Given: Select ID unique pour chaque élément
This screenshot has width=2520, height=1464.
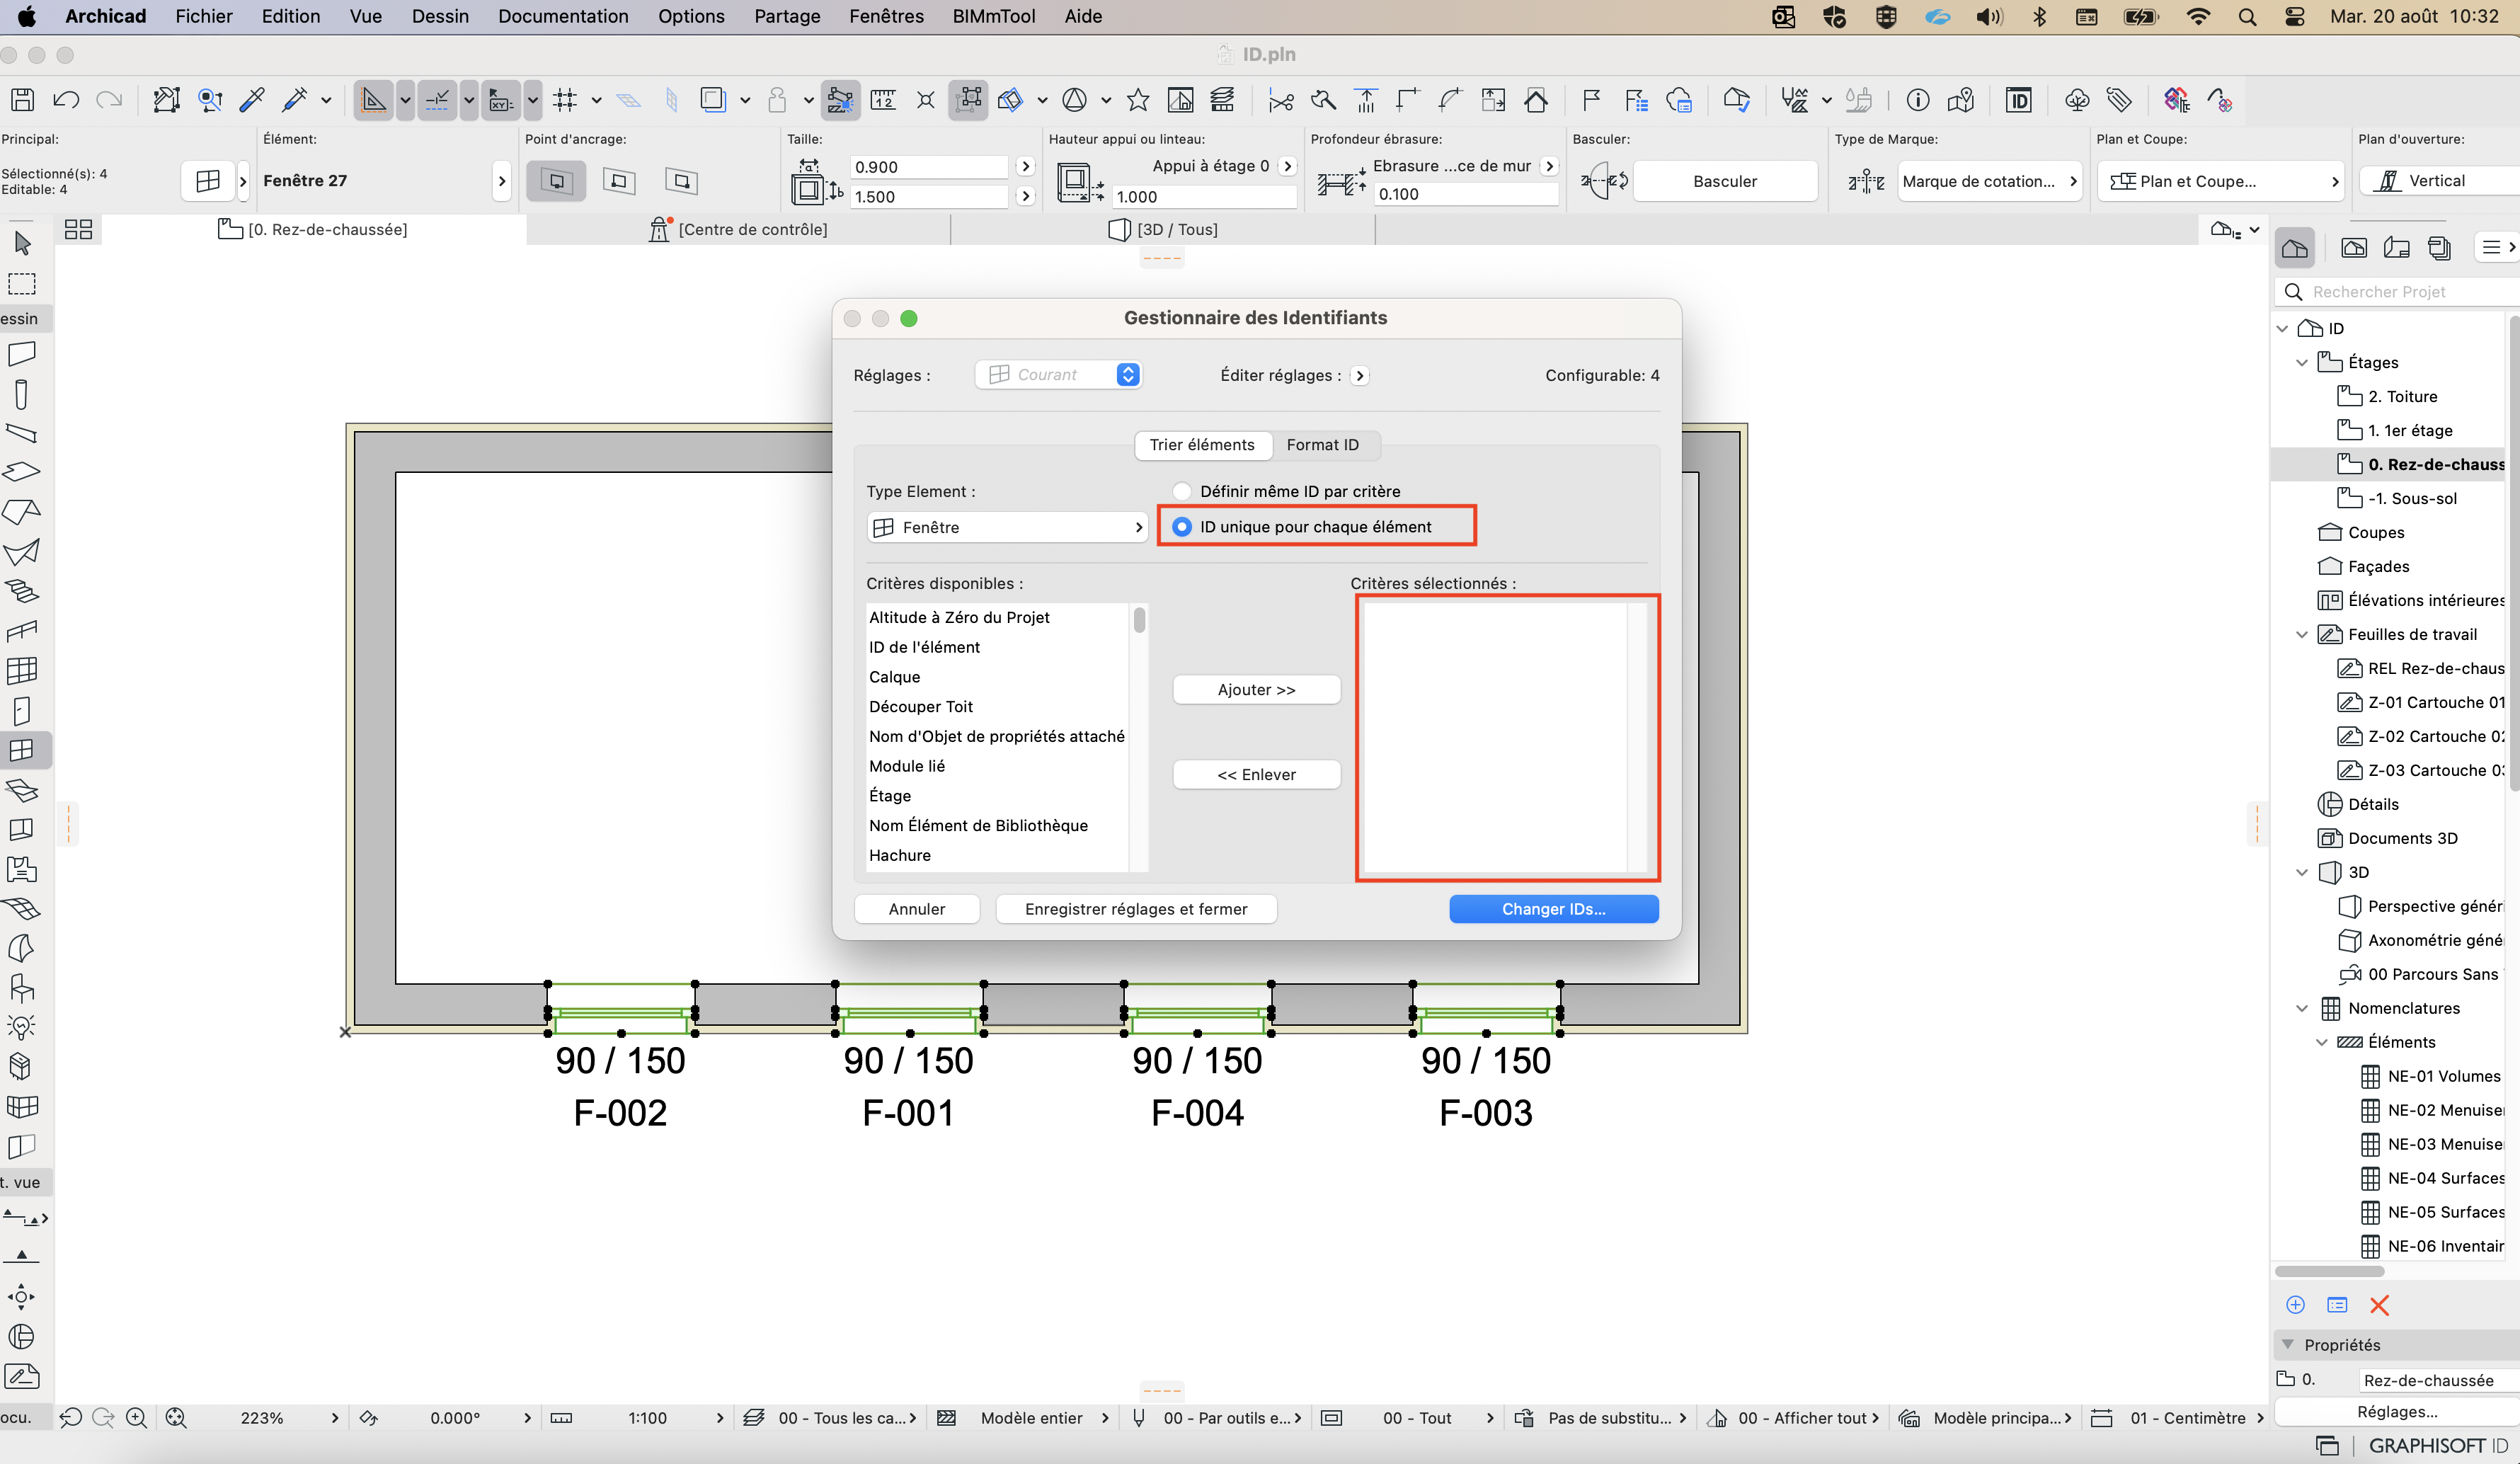Looking at the screenshot, I should pos(1182,527).
